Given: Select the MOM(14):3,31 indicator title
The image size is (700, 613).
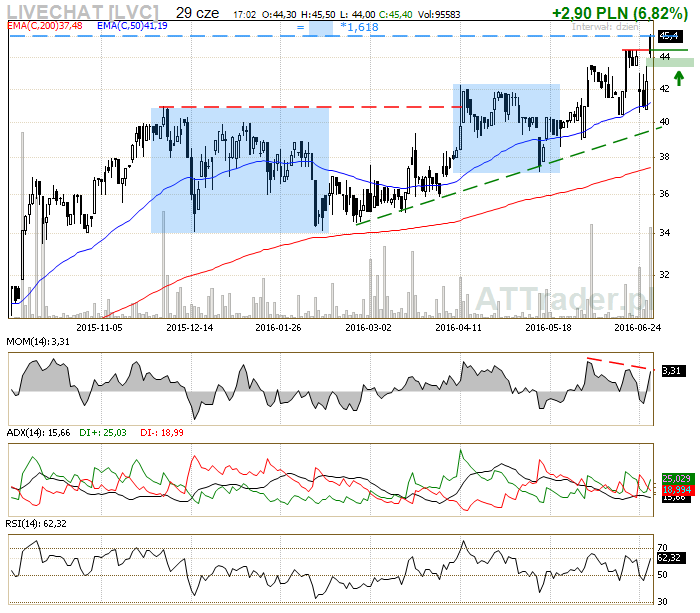Looking at the screenshot, I should click(x=38, y=342).
